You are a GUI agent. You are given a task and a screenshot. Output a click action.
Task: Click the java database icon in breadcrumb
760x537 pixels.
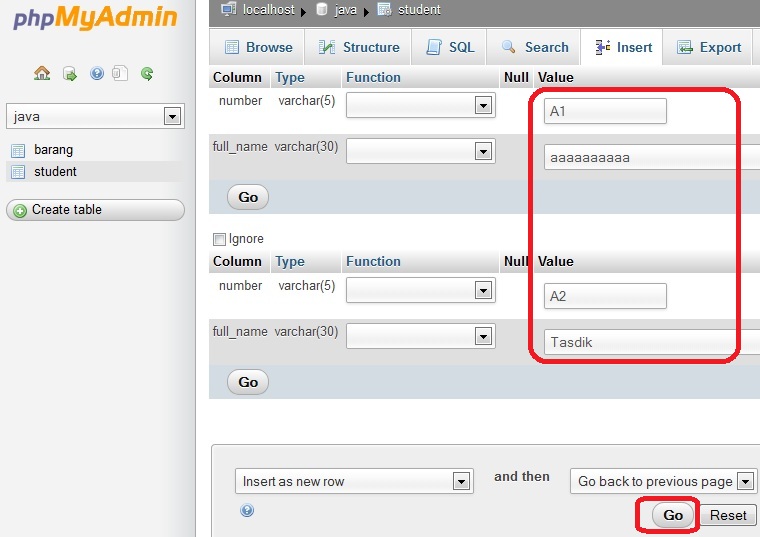coord(322,9)
